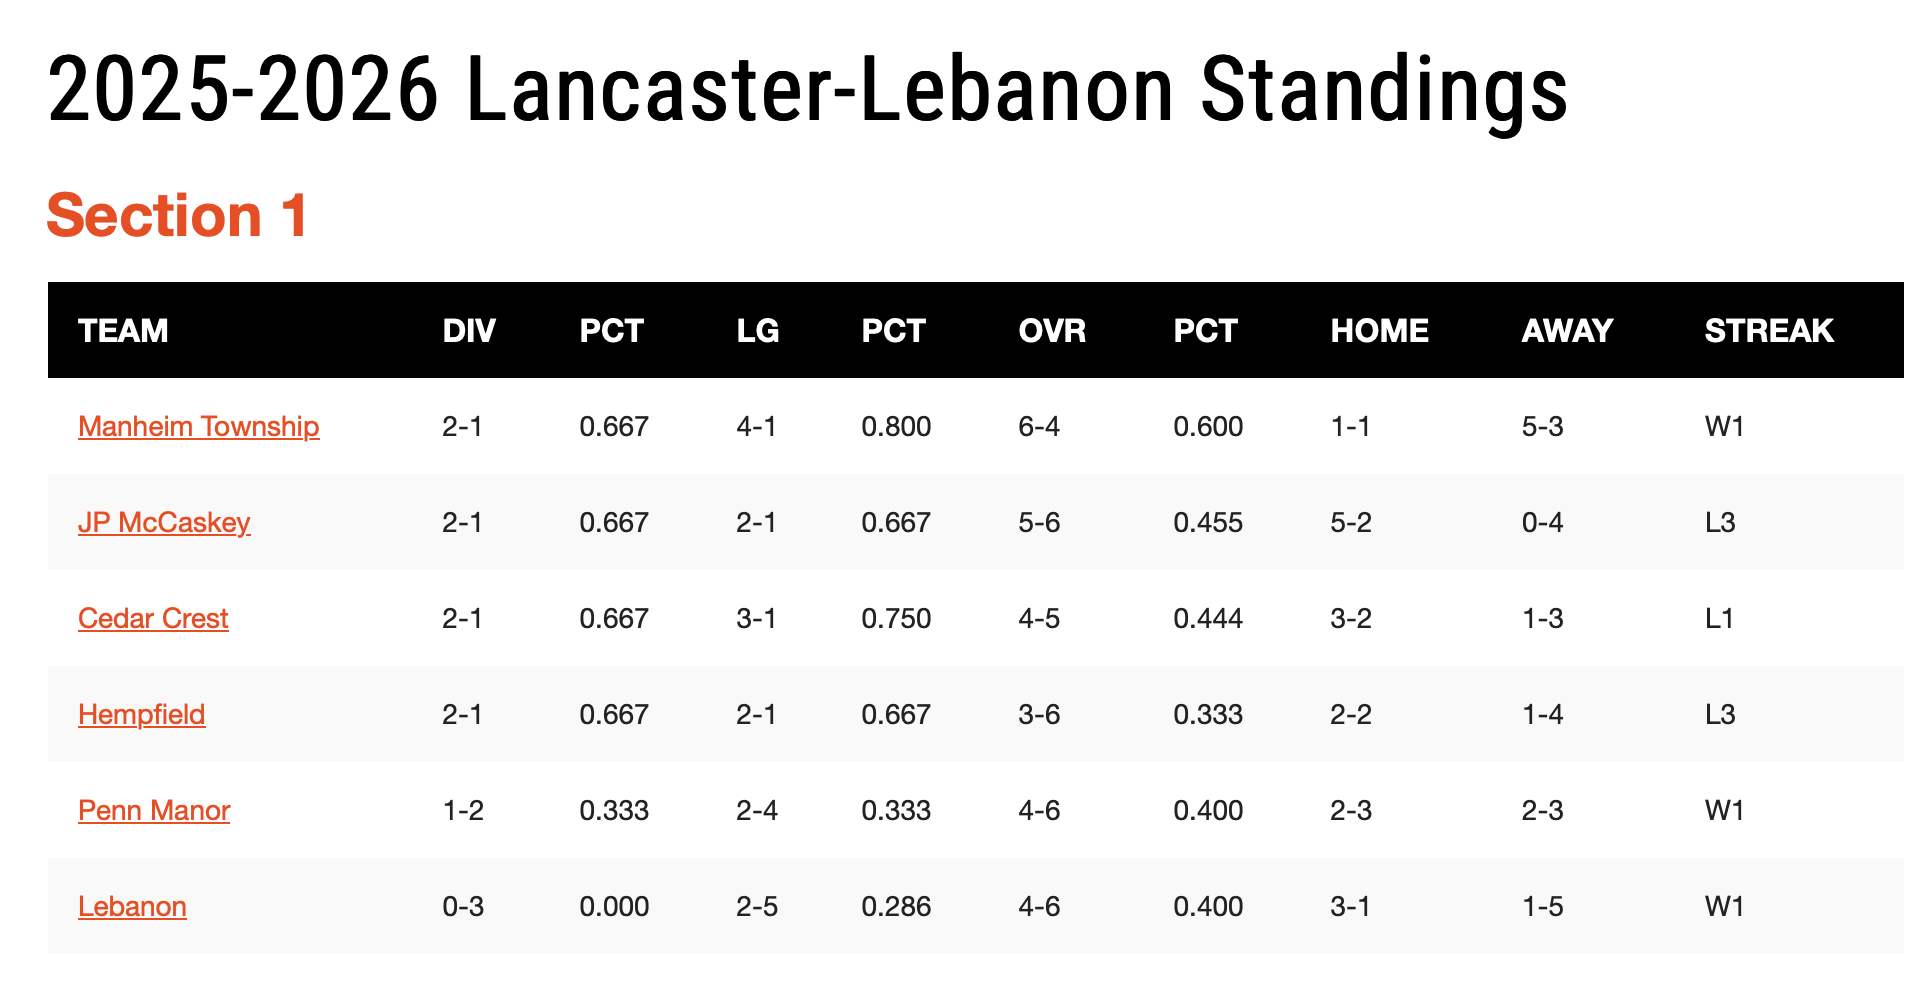Open the Lebanon team link
This screenshot has height=1000, width=1932.
132,907
